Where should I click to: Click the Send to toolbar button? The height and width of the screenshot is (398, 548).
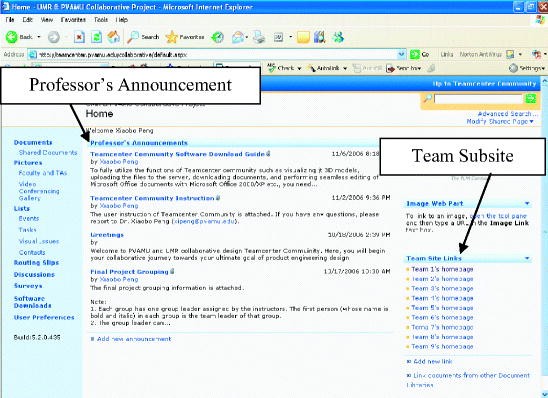click(x=404, y=68)
